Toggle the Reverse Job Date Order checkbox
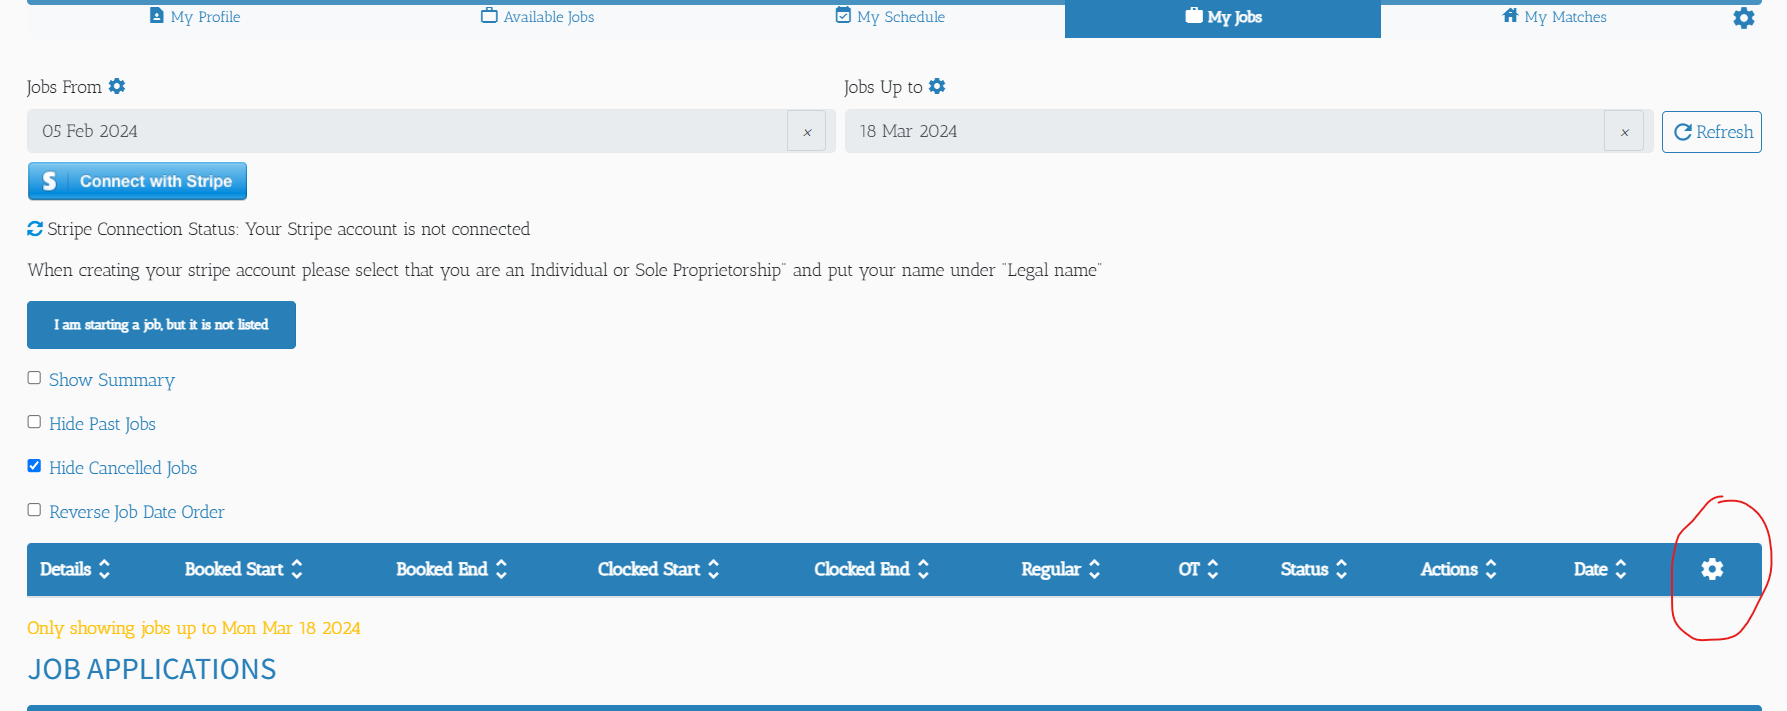Viewport: 1787px width, 711px height. [x=34, y=510]
